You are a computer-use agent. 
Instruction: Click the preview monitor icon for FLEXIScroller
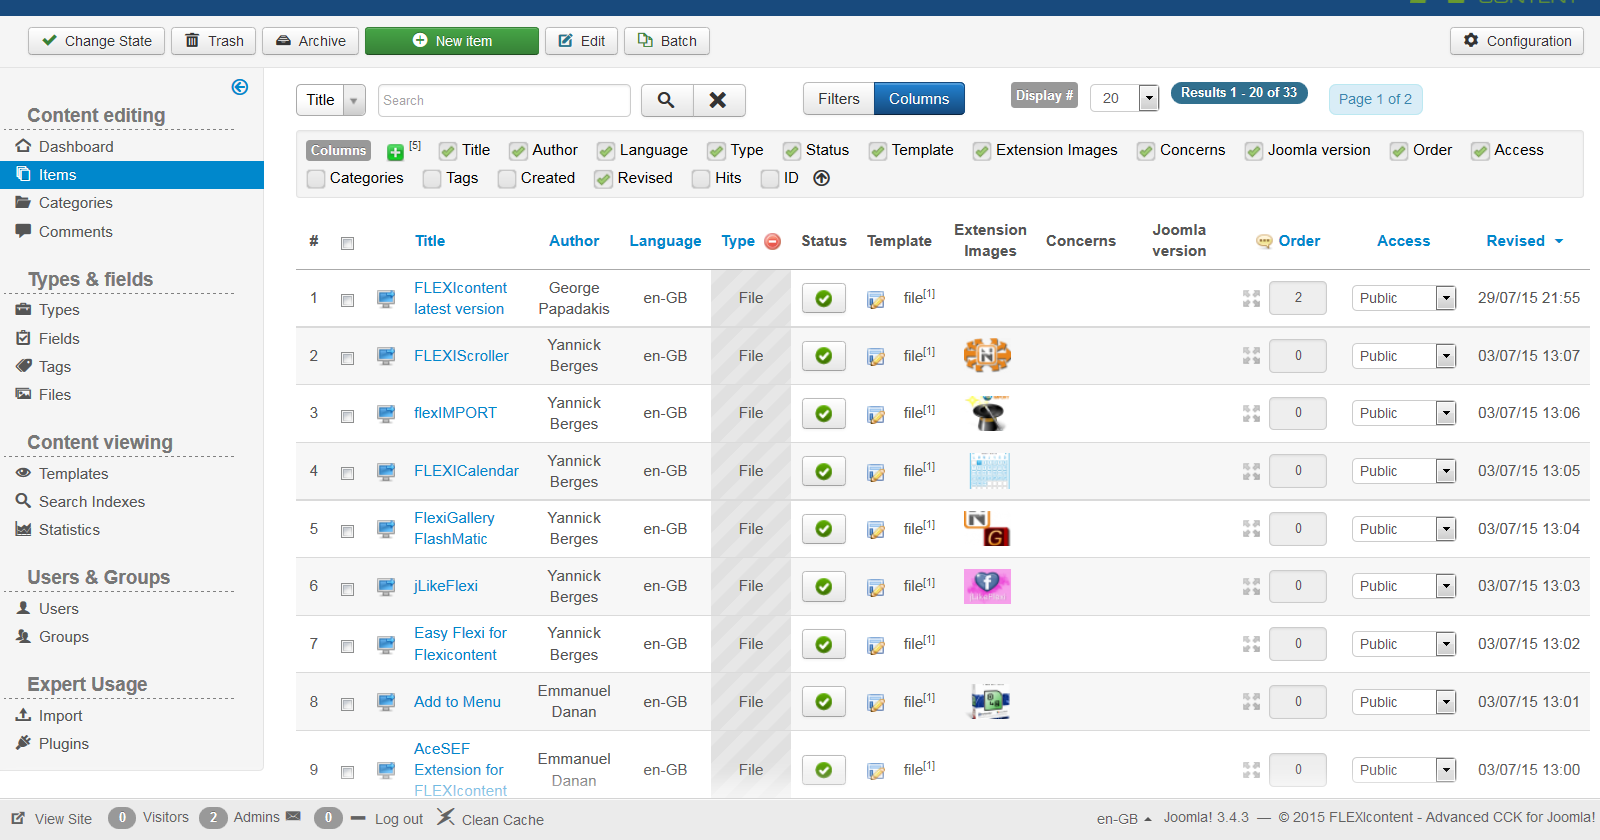pyautogui.click(x=386, y=356)
